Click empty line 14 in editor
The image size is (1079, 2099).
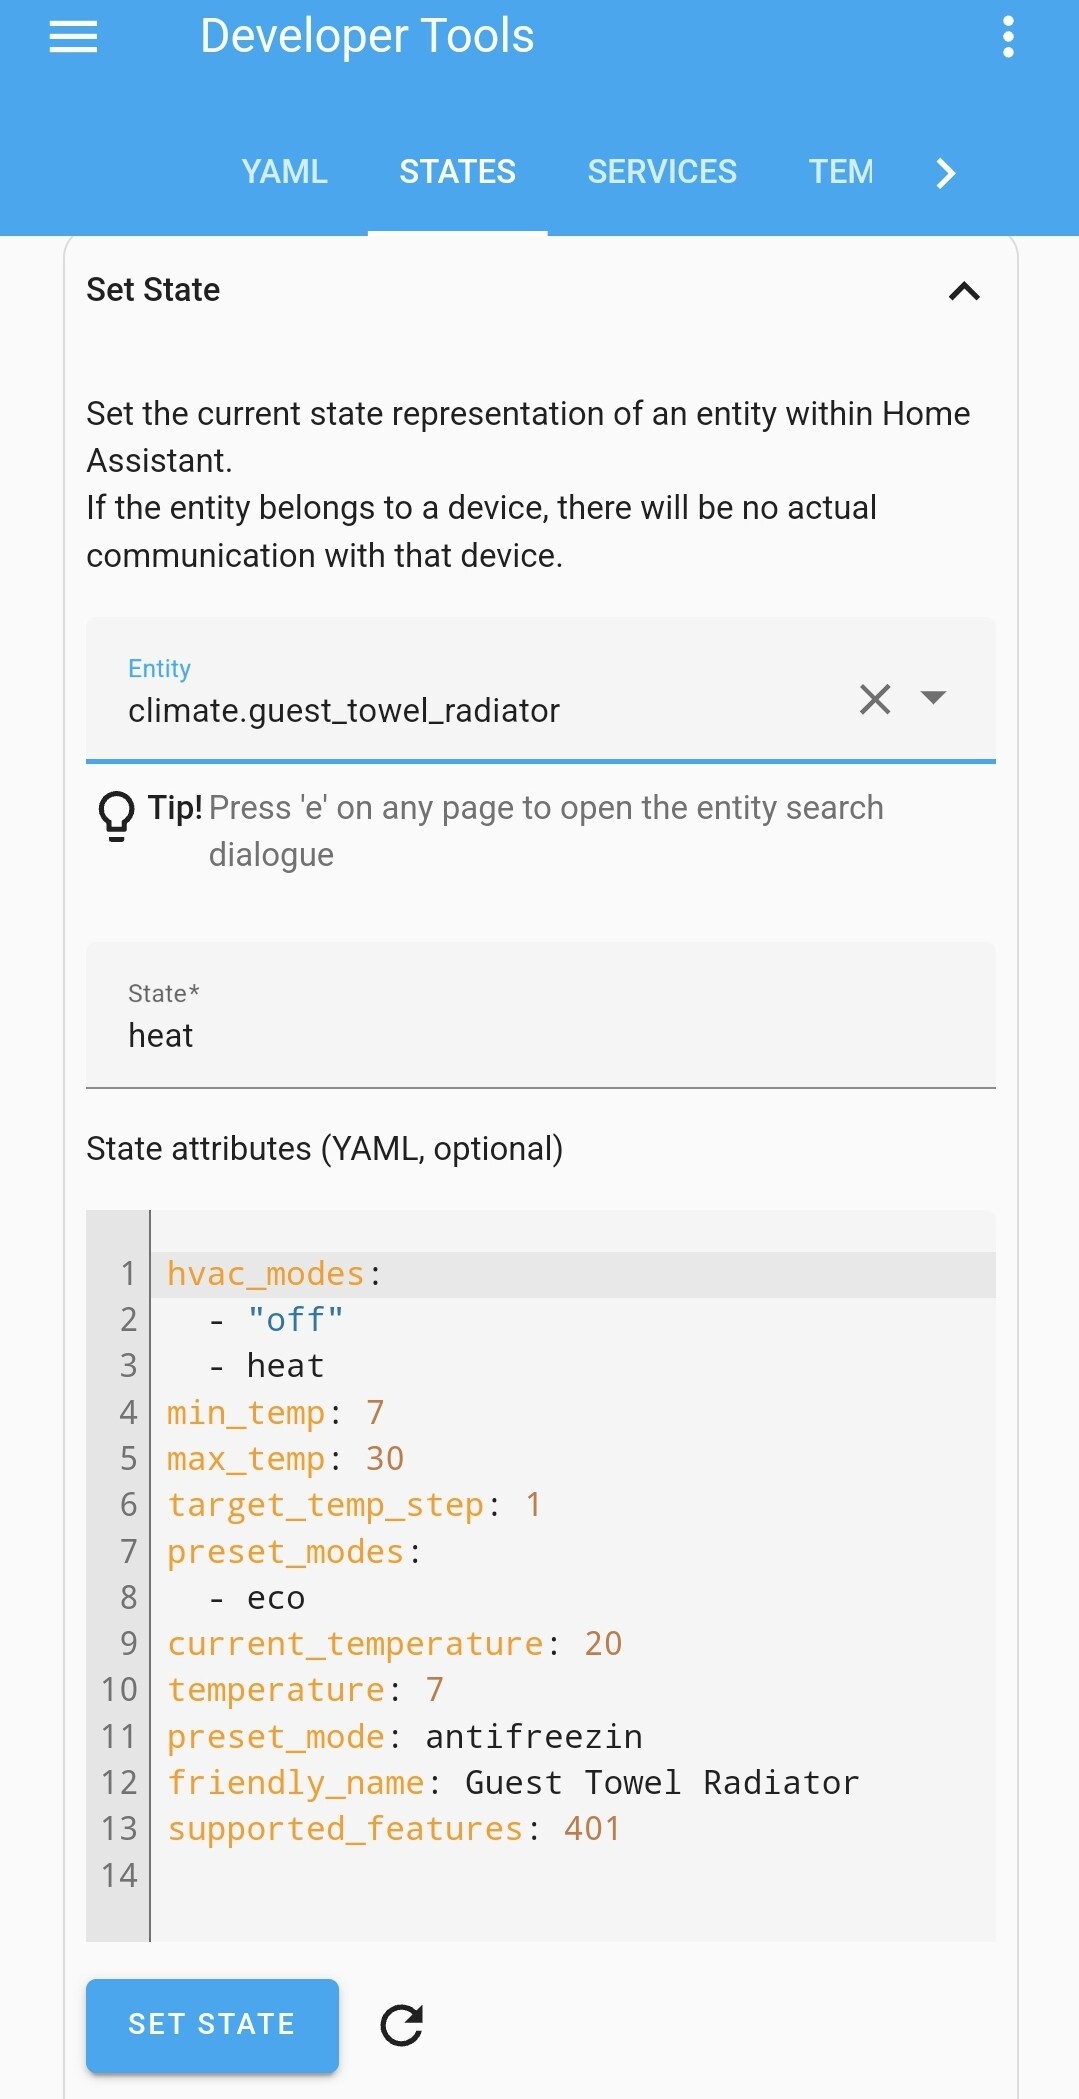point(573,1875)
